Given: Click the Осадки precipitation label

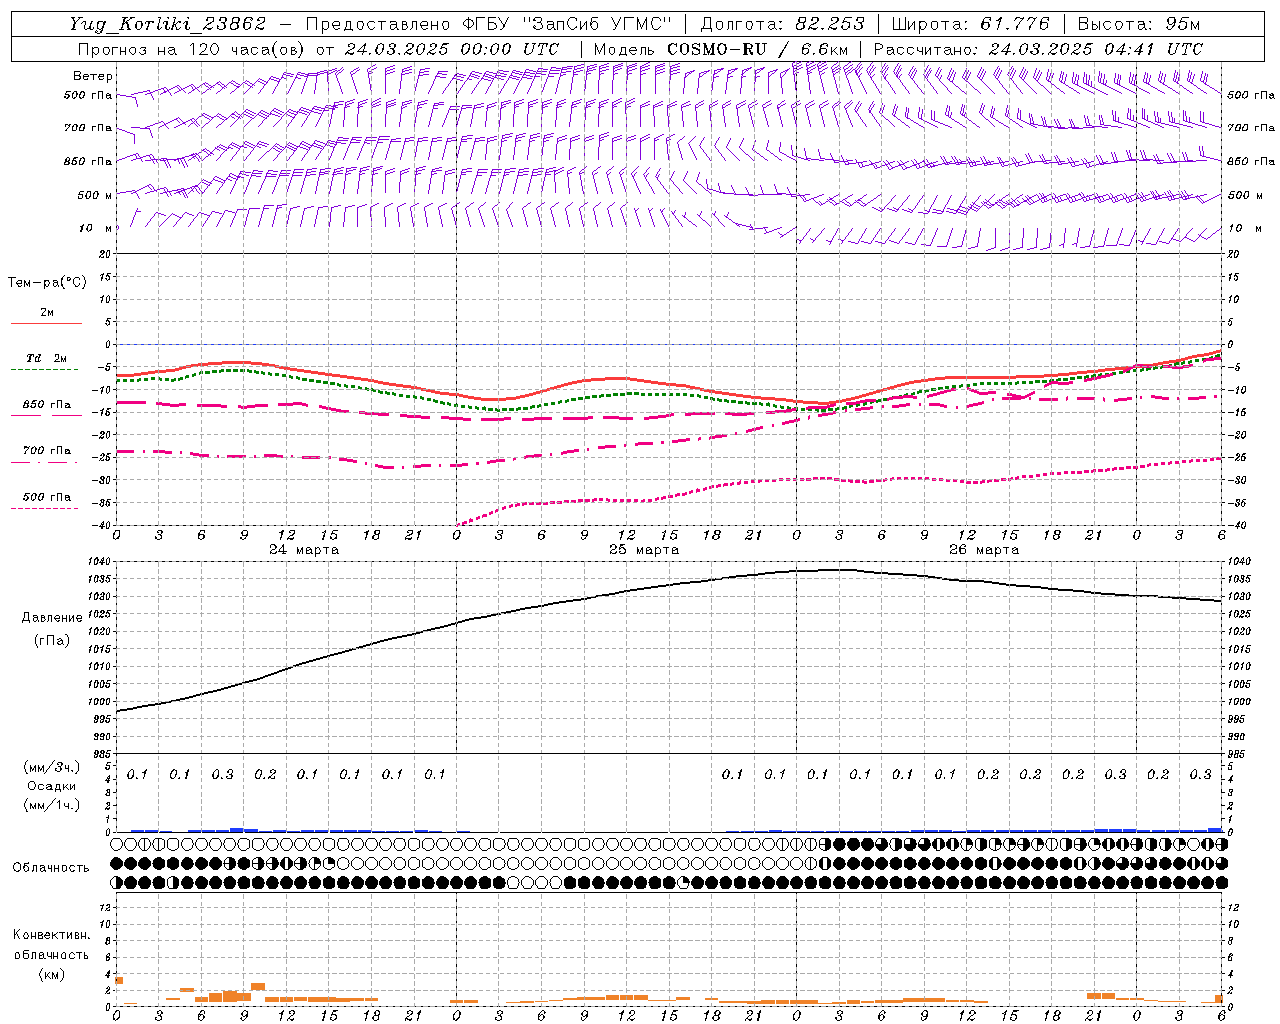Looking at the screenshot, I should 52,786.
